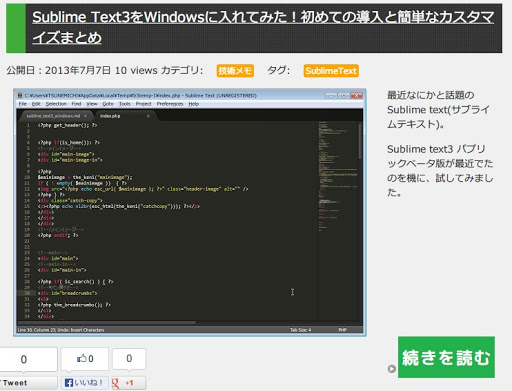Click the 技術メモ category badge
This screenshot has width=512, height=391.
(x=235, y=71)
